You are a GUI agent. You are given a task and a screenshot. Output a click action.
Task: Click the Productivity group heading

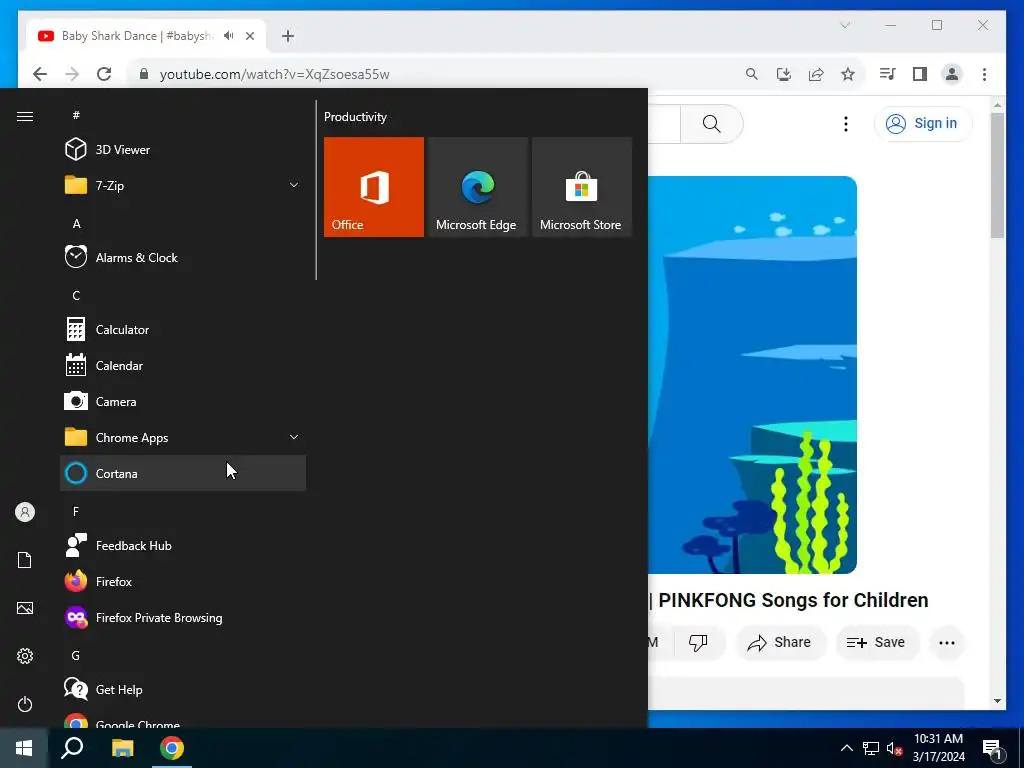(x=355, y=117)
